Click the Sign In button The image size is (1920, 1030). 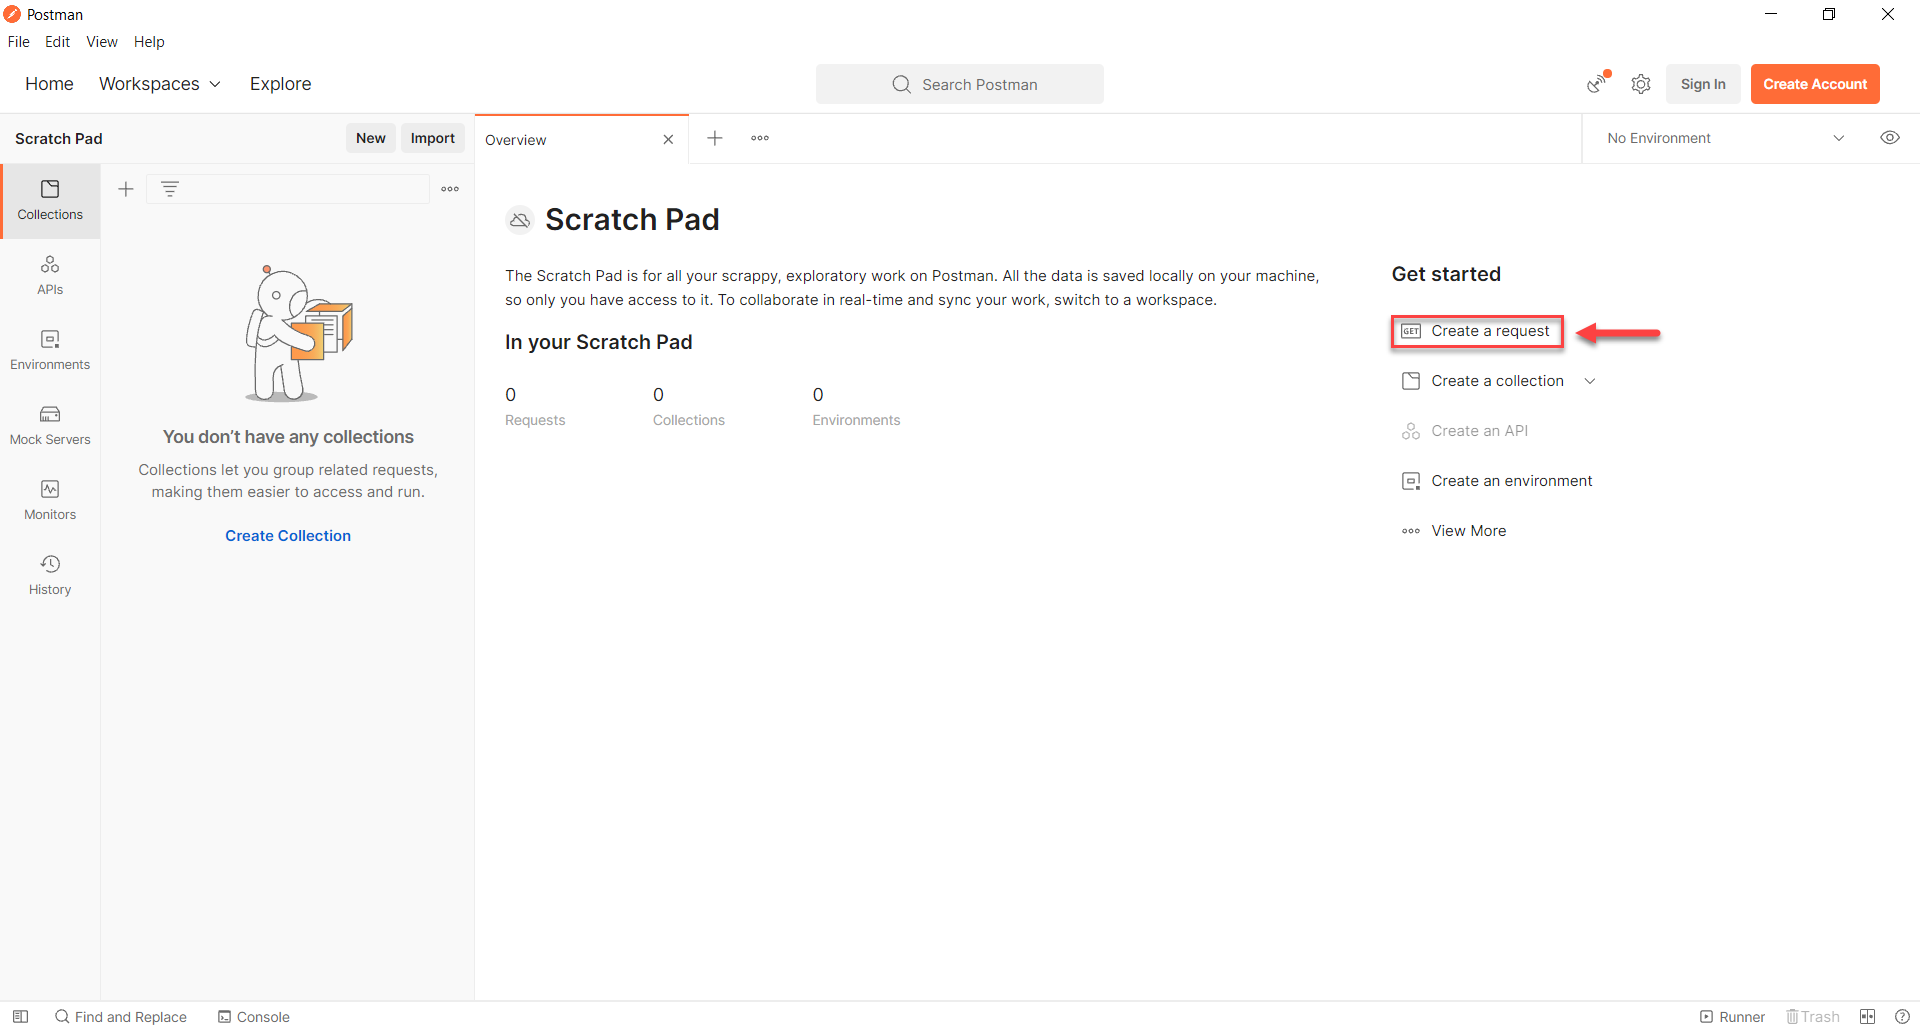click(1703, 84)
